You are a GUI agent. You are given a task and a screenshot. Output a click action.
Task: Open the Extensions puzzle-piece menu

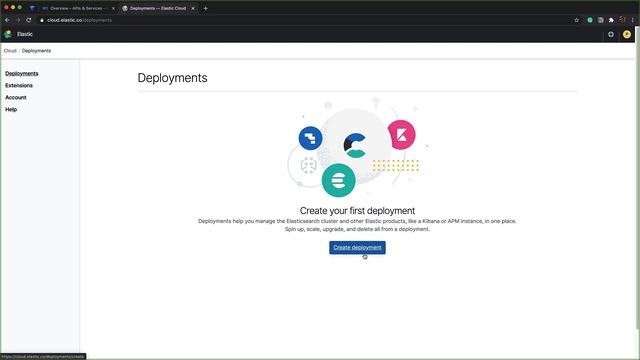611,20
